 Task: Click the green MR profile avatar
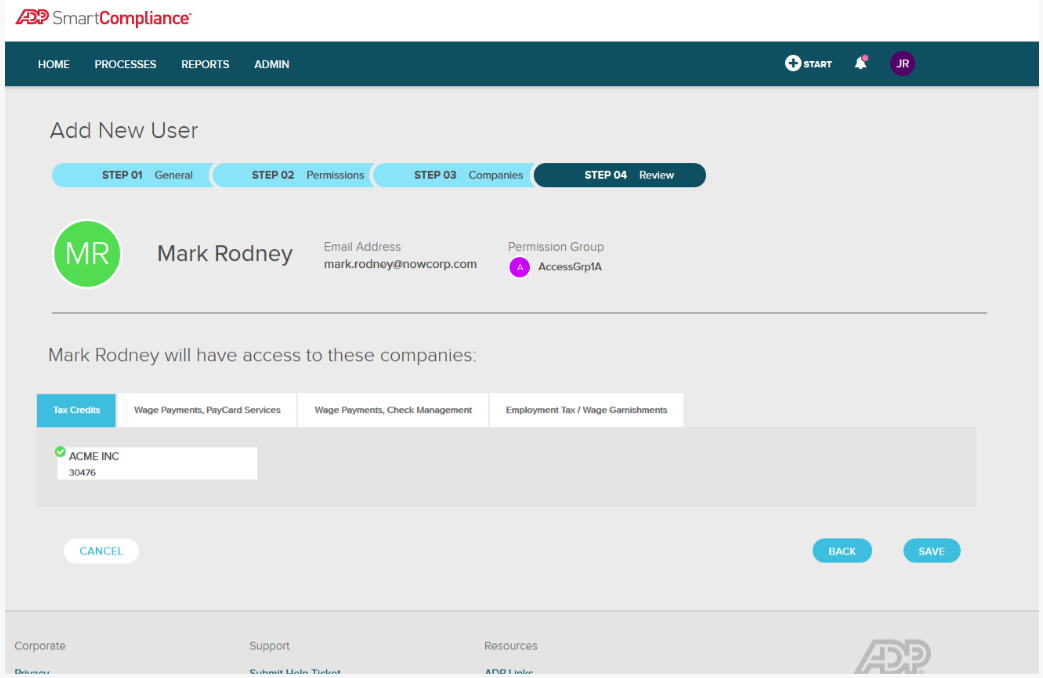[x=87, y=254]
